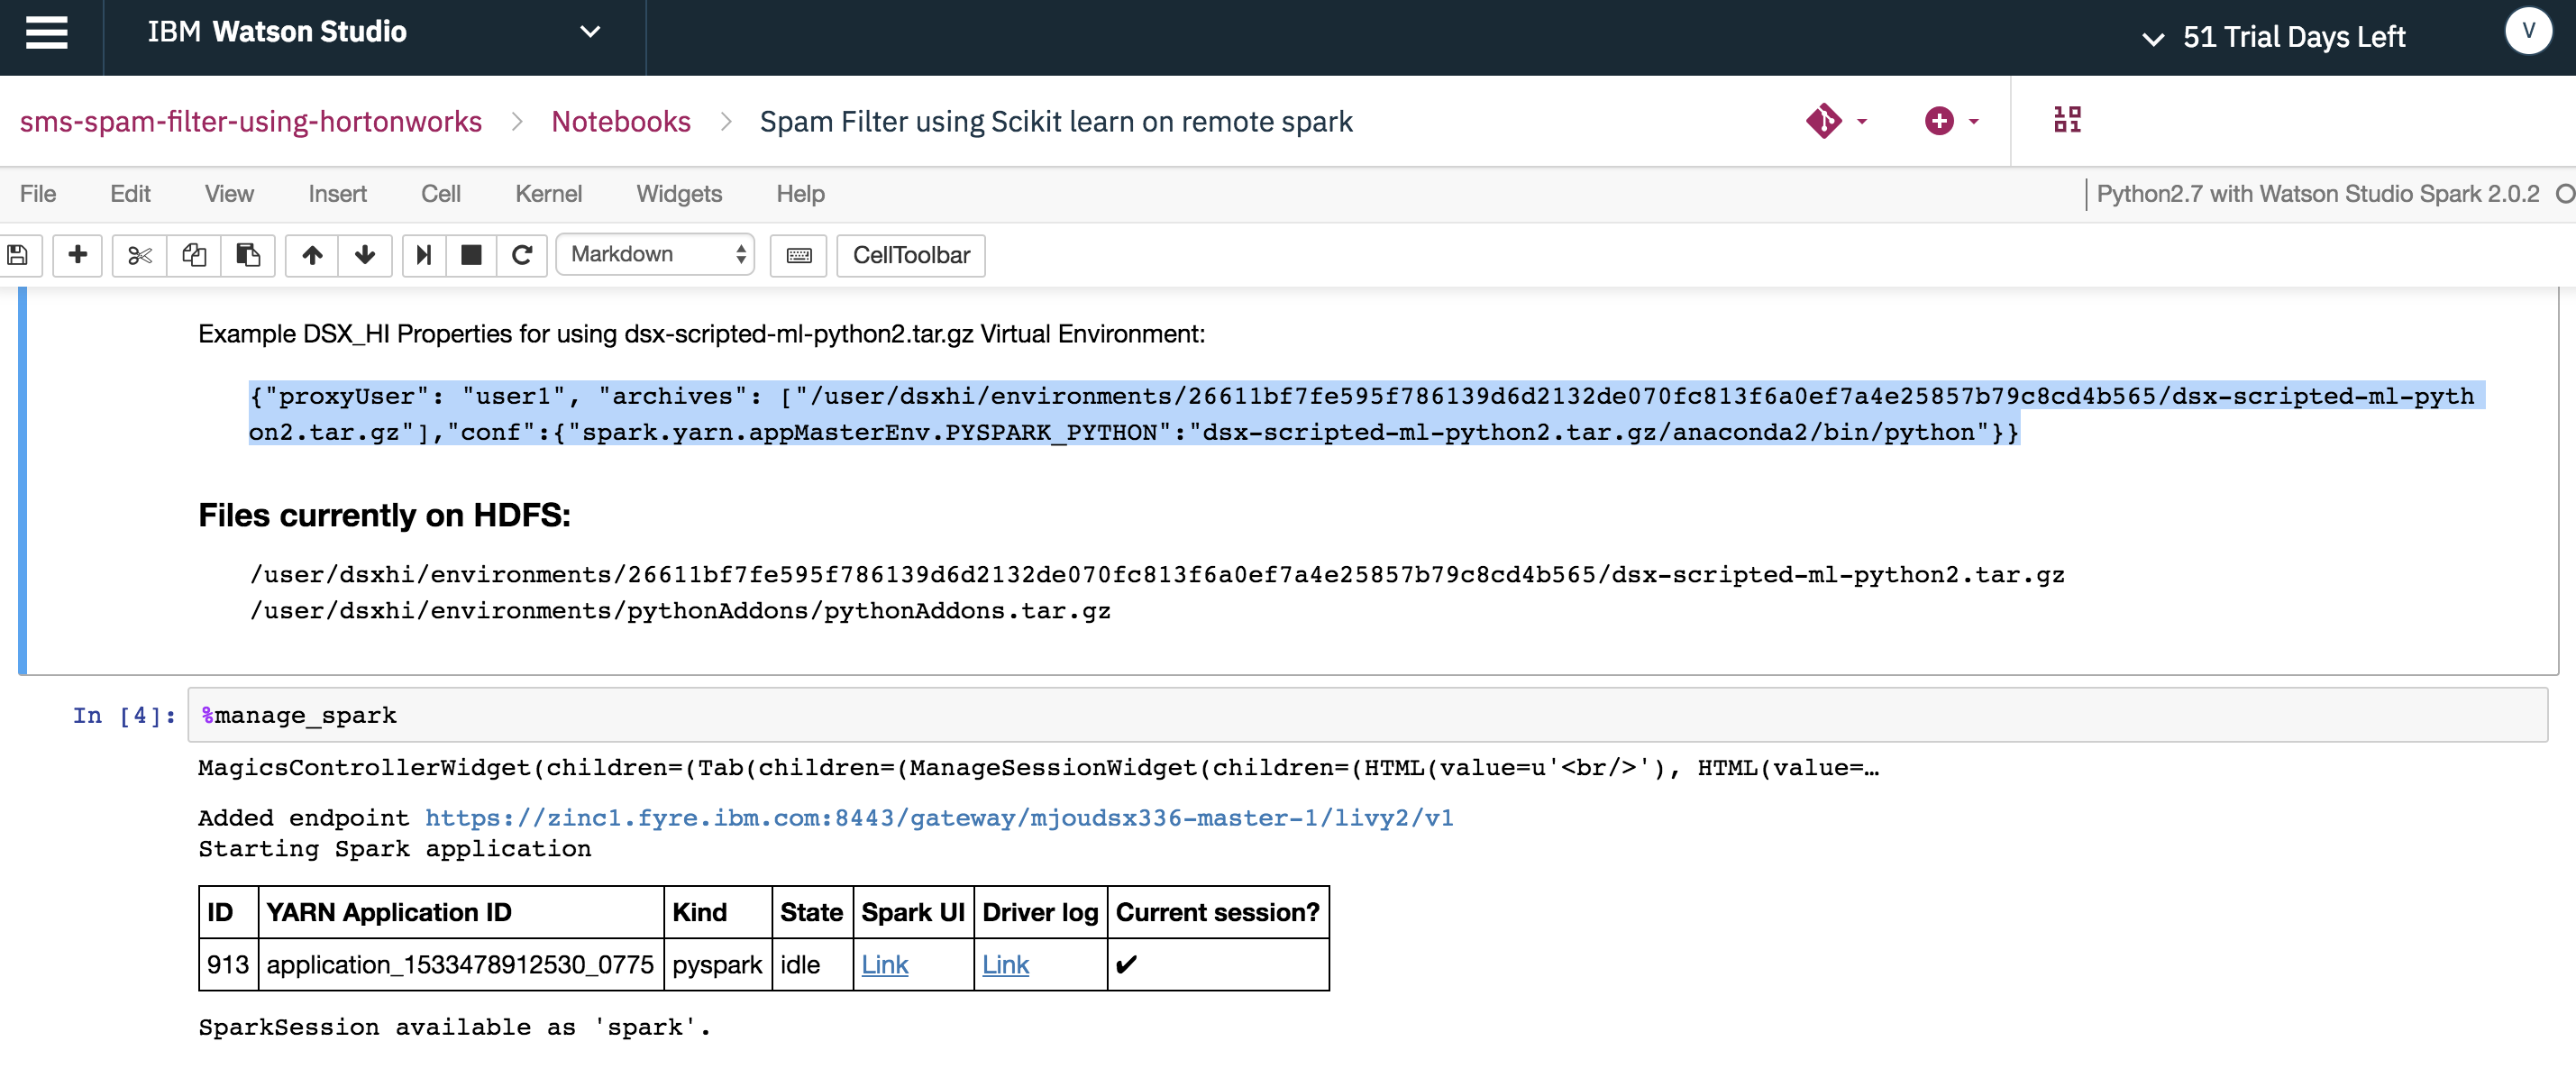Interrupt the kernel with stop icon

pyautogui.click(x=471, y=255)
